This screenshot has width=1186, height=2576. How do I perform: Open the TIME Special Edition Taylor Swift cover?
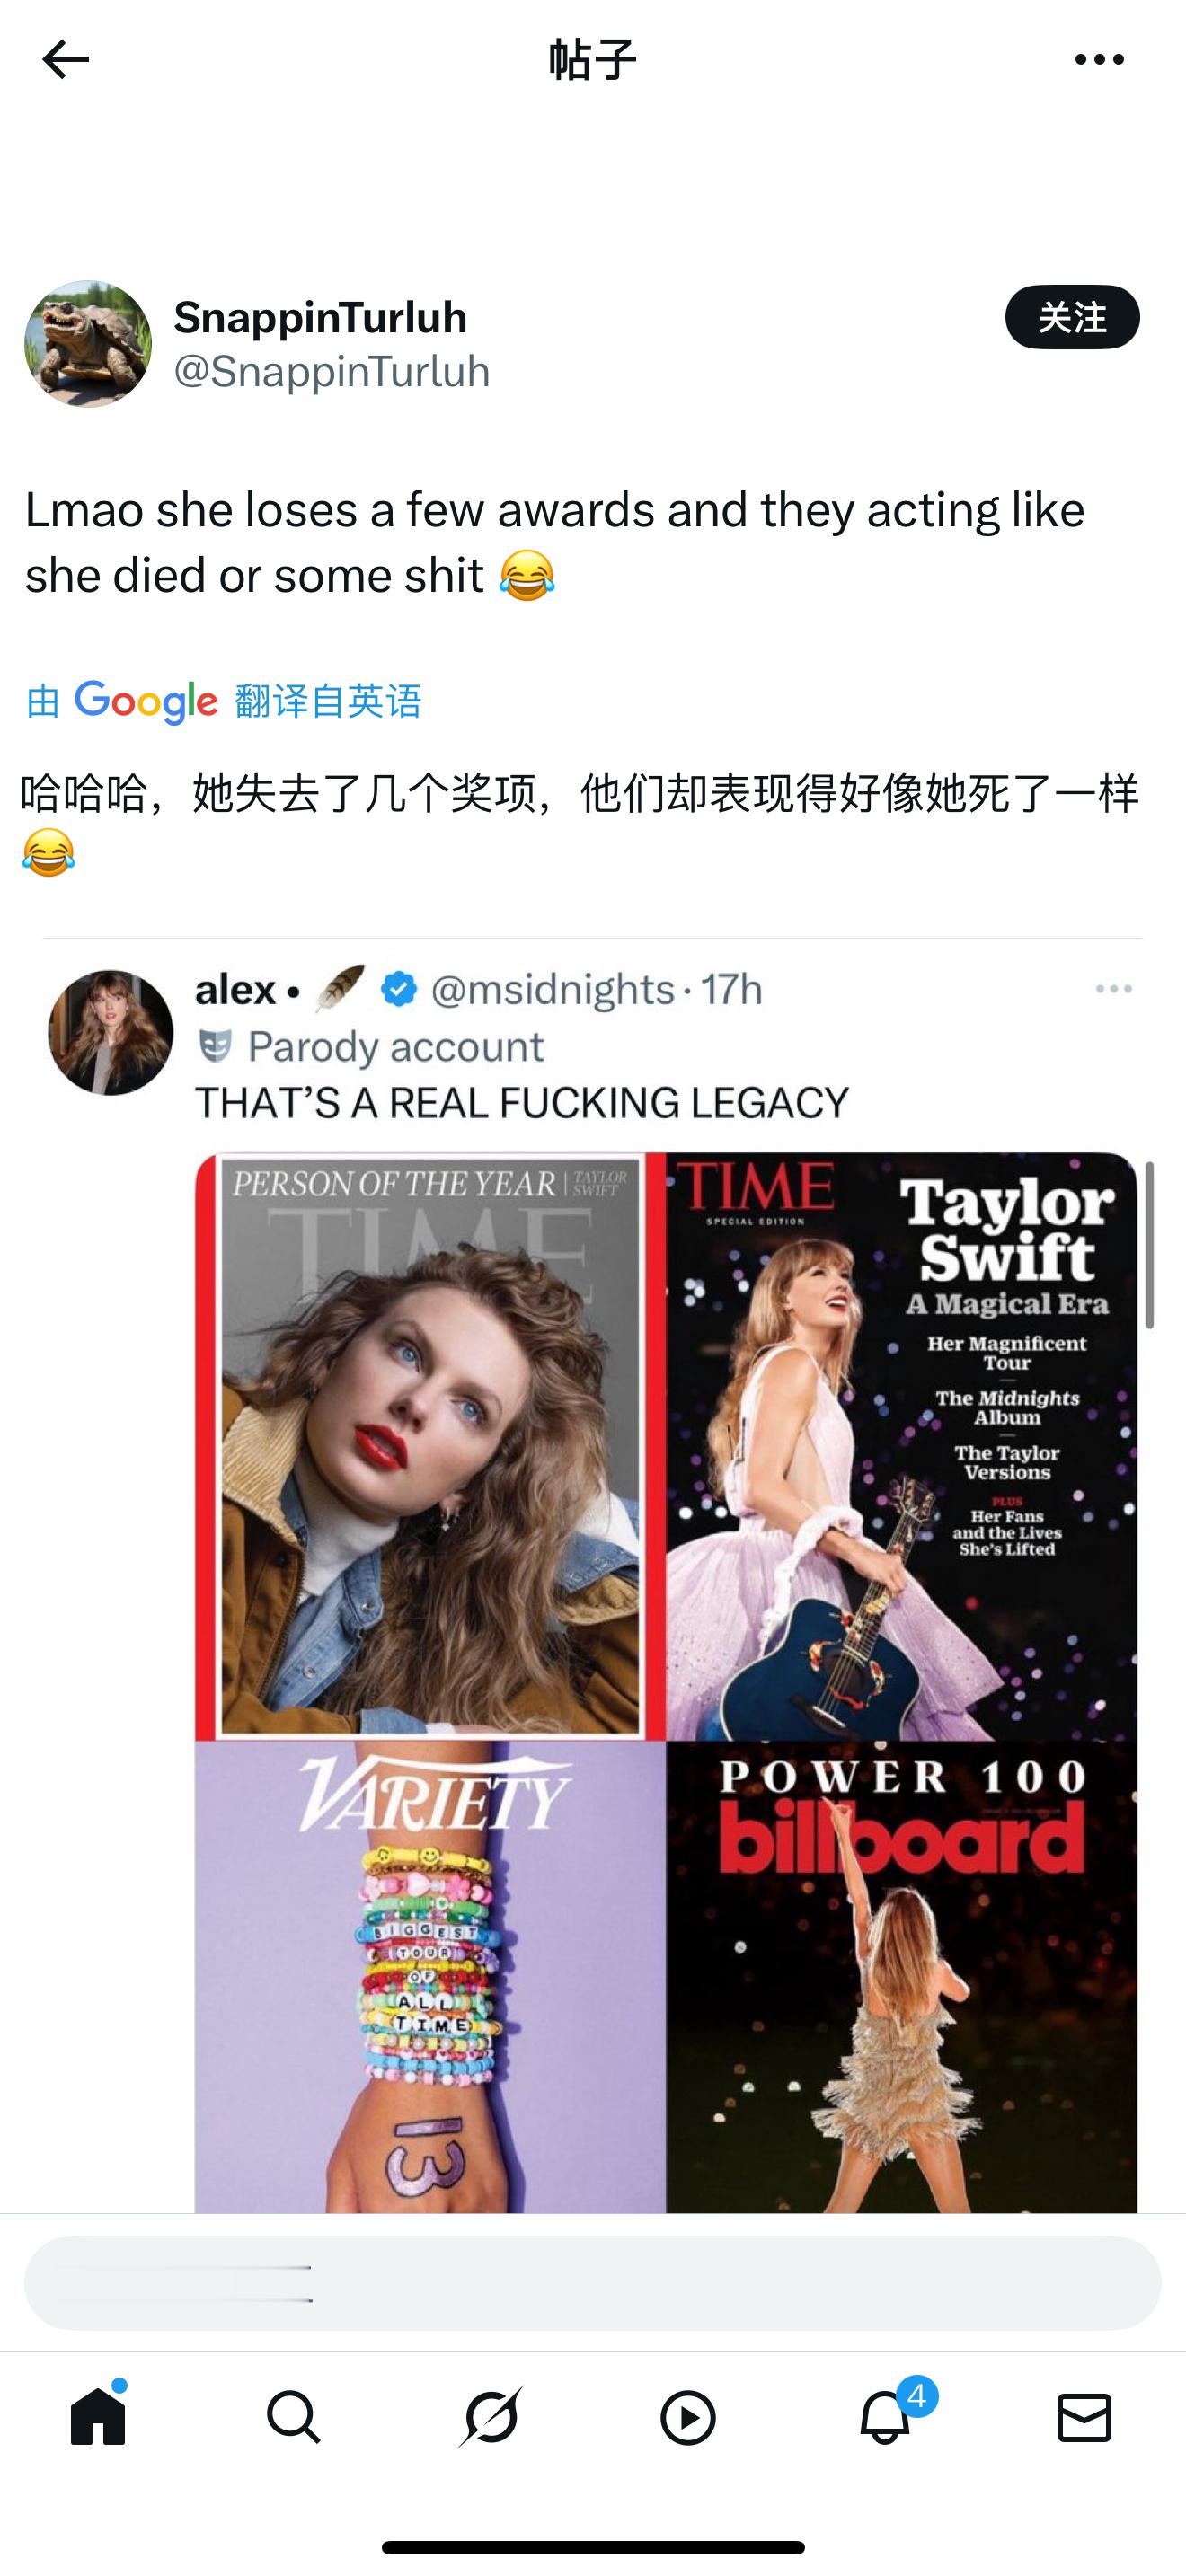tap(902, 1446)
